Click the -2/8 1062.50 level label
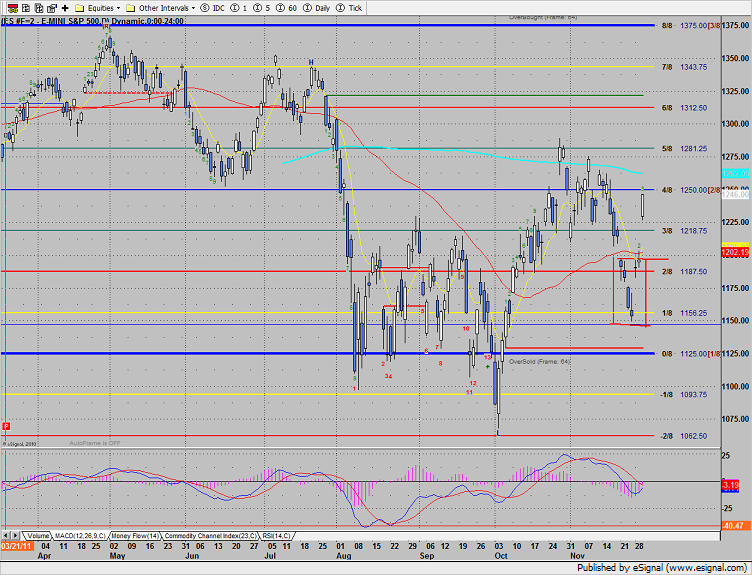The width and height of the screenshot is (752, 575). pyautogui.click(x=683, y=436)
